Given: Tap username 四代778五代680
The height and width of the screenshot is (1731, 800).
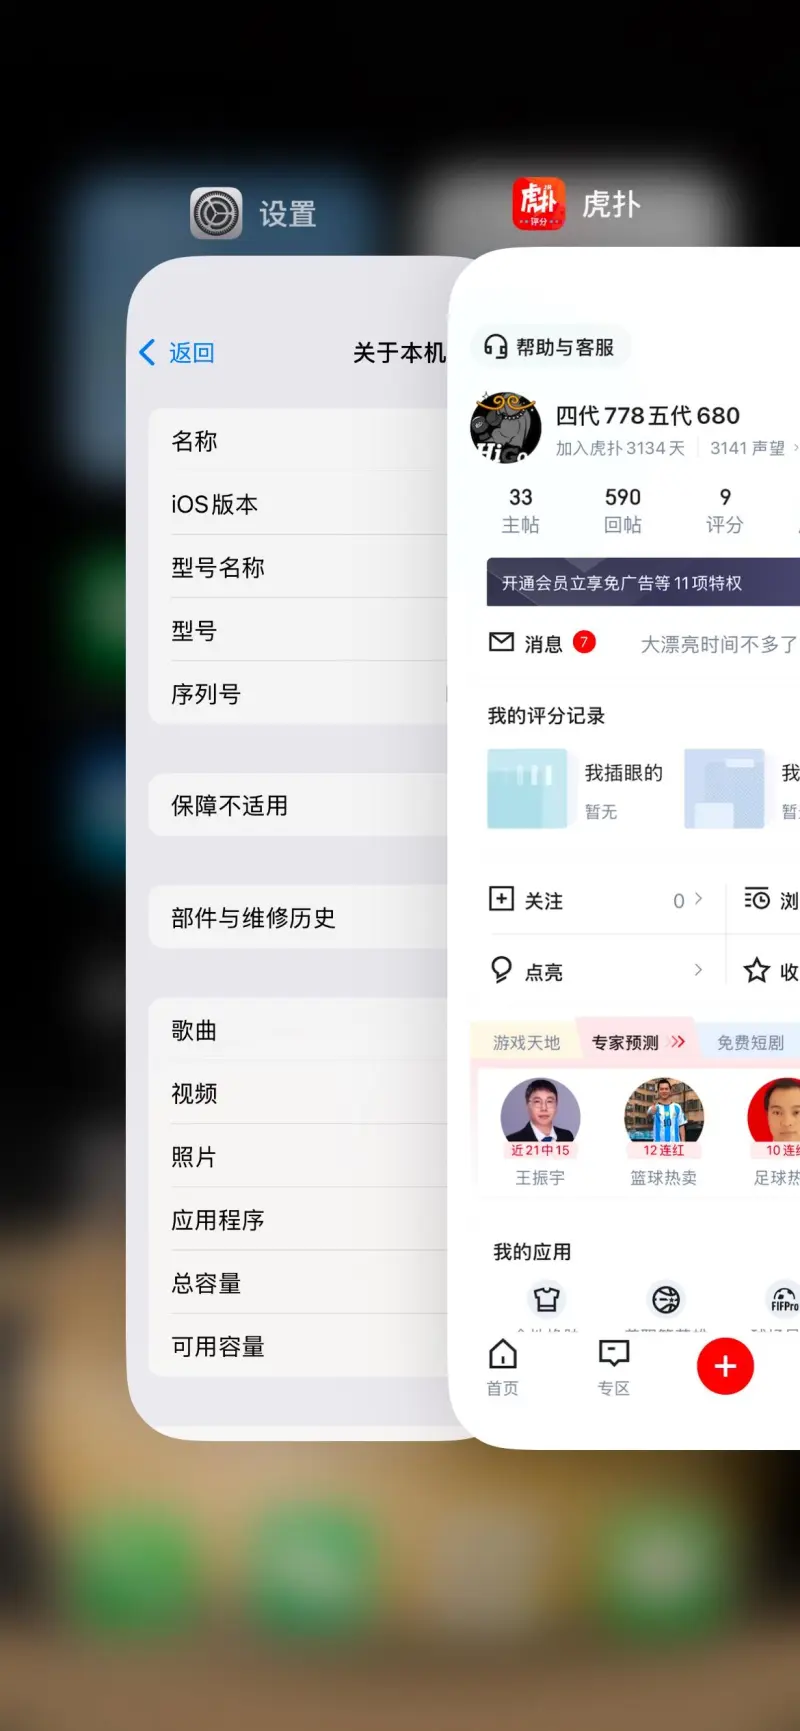Looking at the screenshot, I should click(647, 415).
